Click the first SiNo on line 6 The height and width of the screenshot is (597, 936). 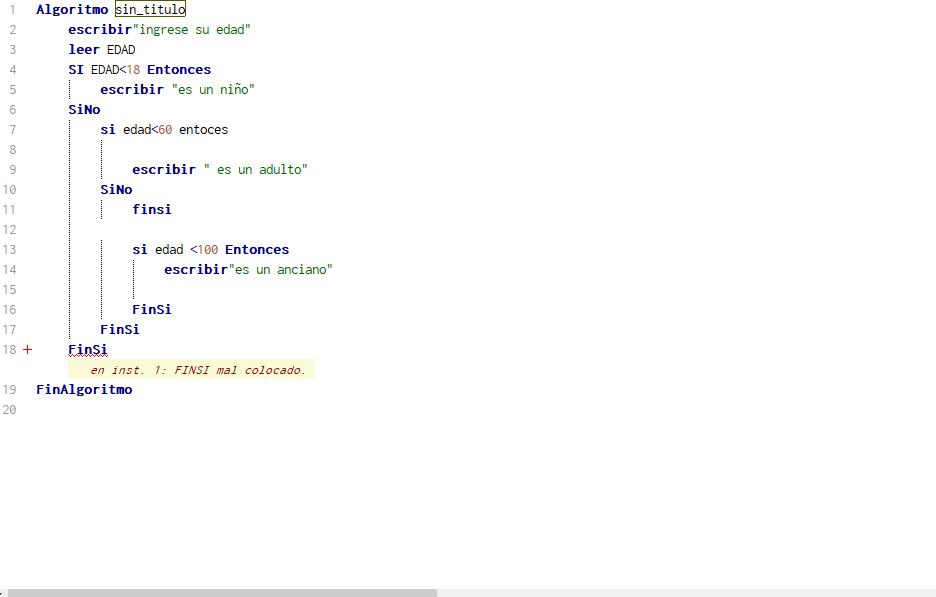click(84, 110)
